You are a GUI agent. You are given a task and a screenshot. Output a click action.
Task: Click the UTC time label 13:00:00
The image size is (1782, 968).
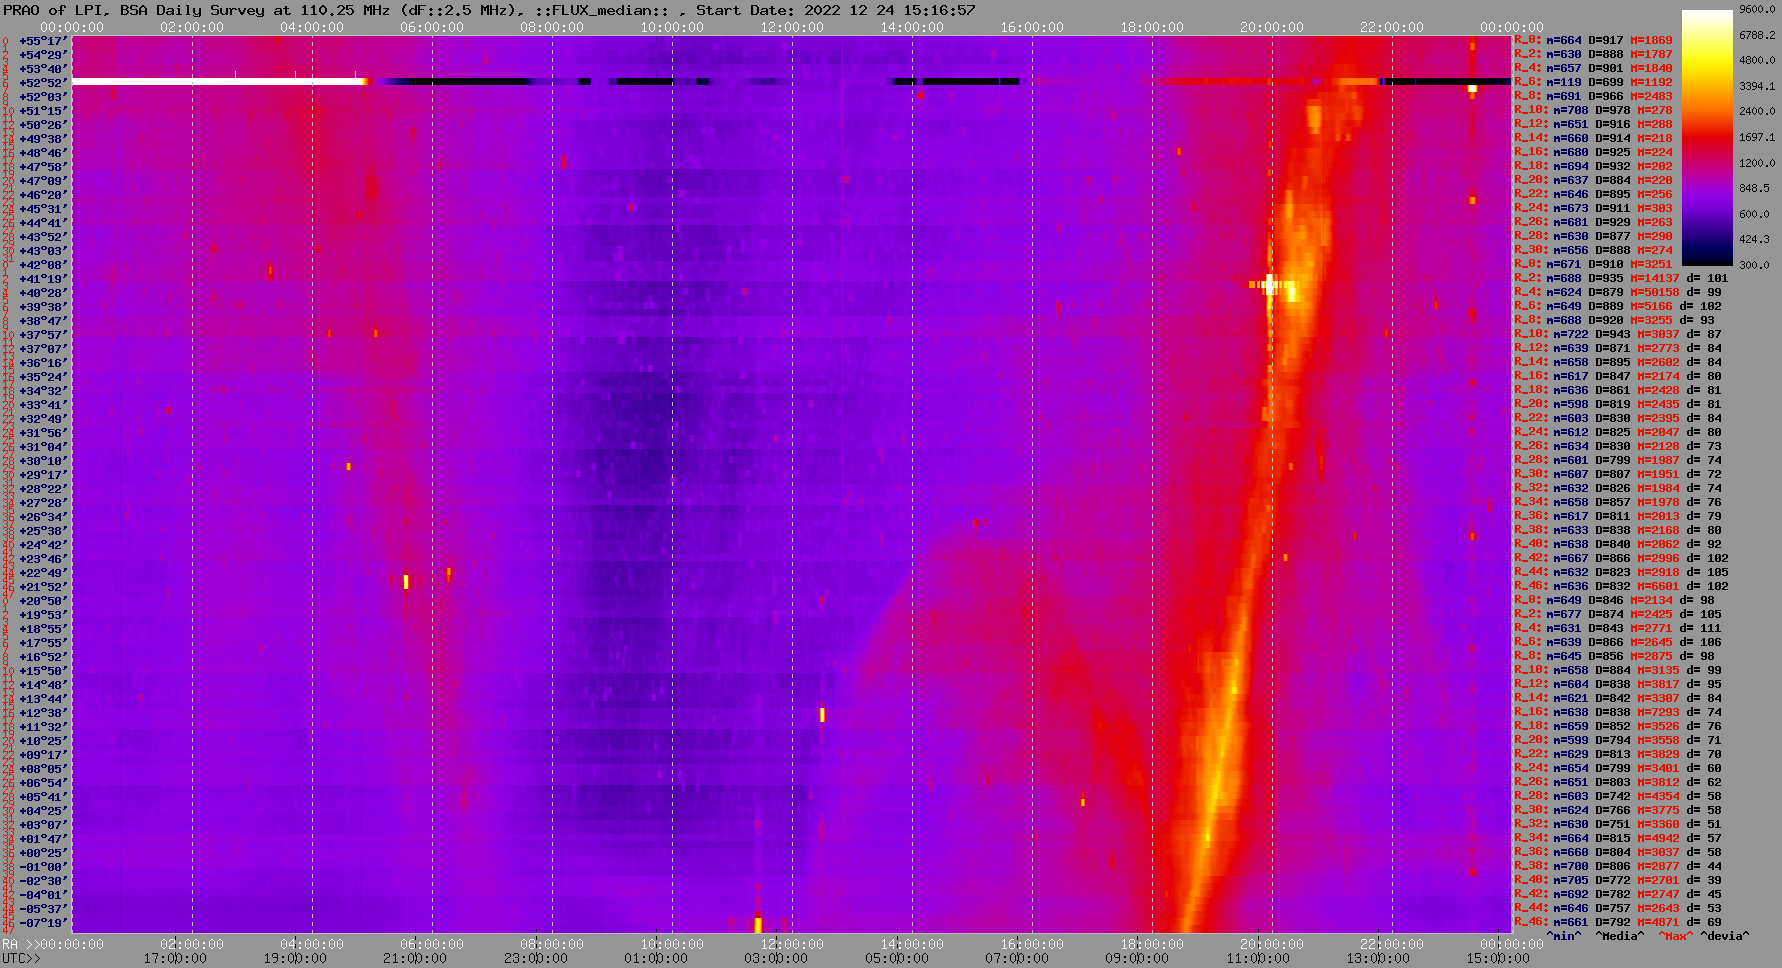click(x=1377, y=958)
